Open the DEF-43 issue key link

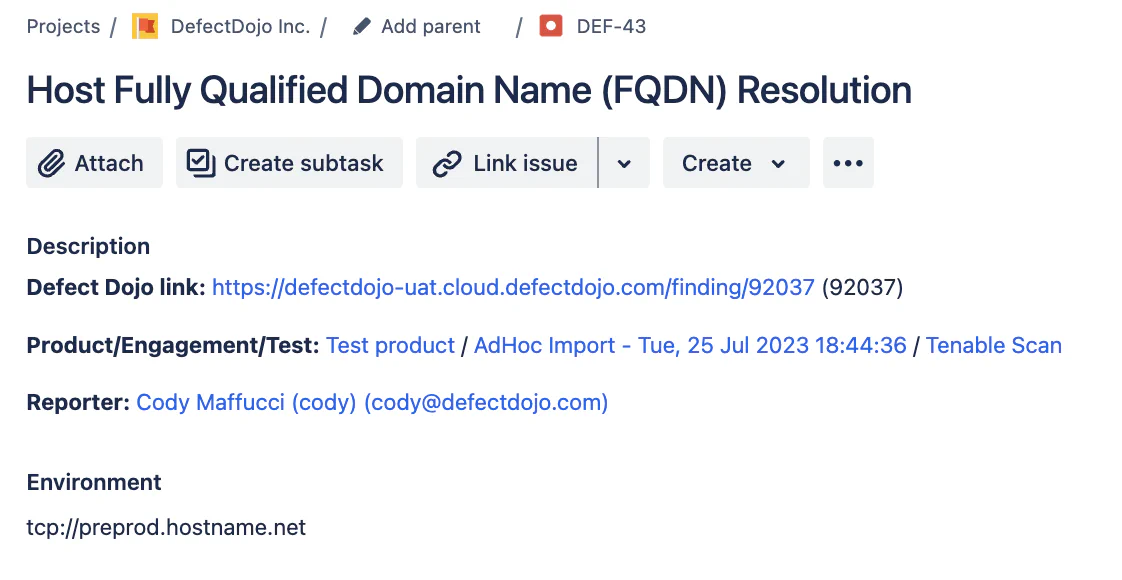611,27
